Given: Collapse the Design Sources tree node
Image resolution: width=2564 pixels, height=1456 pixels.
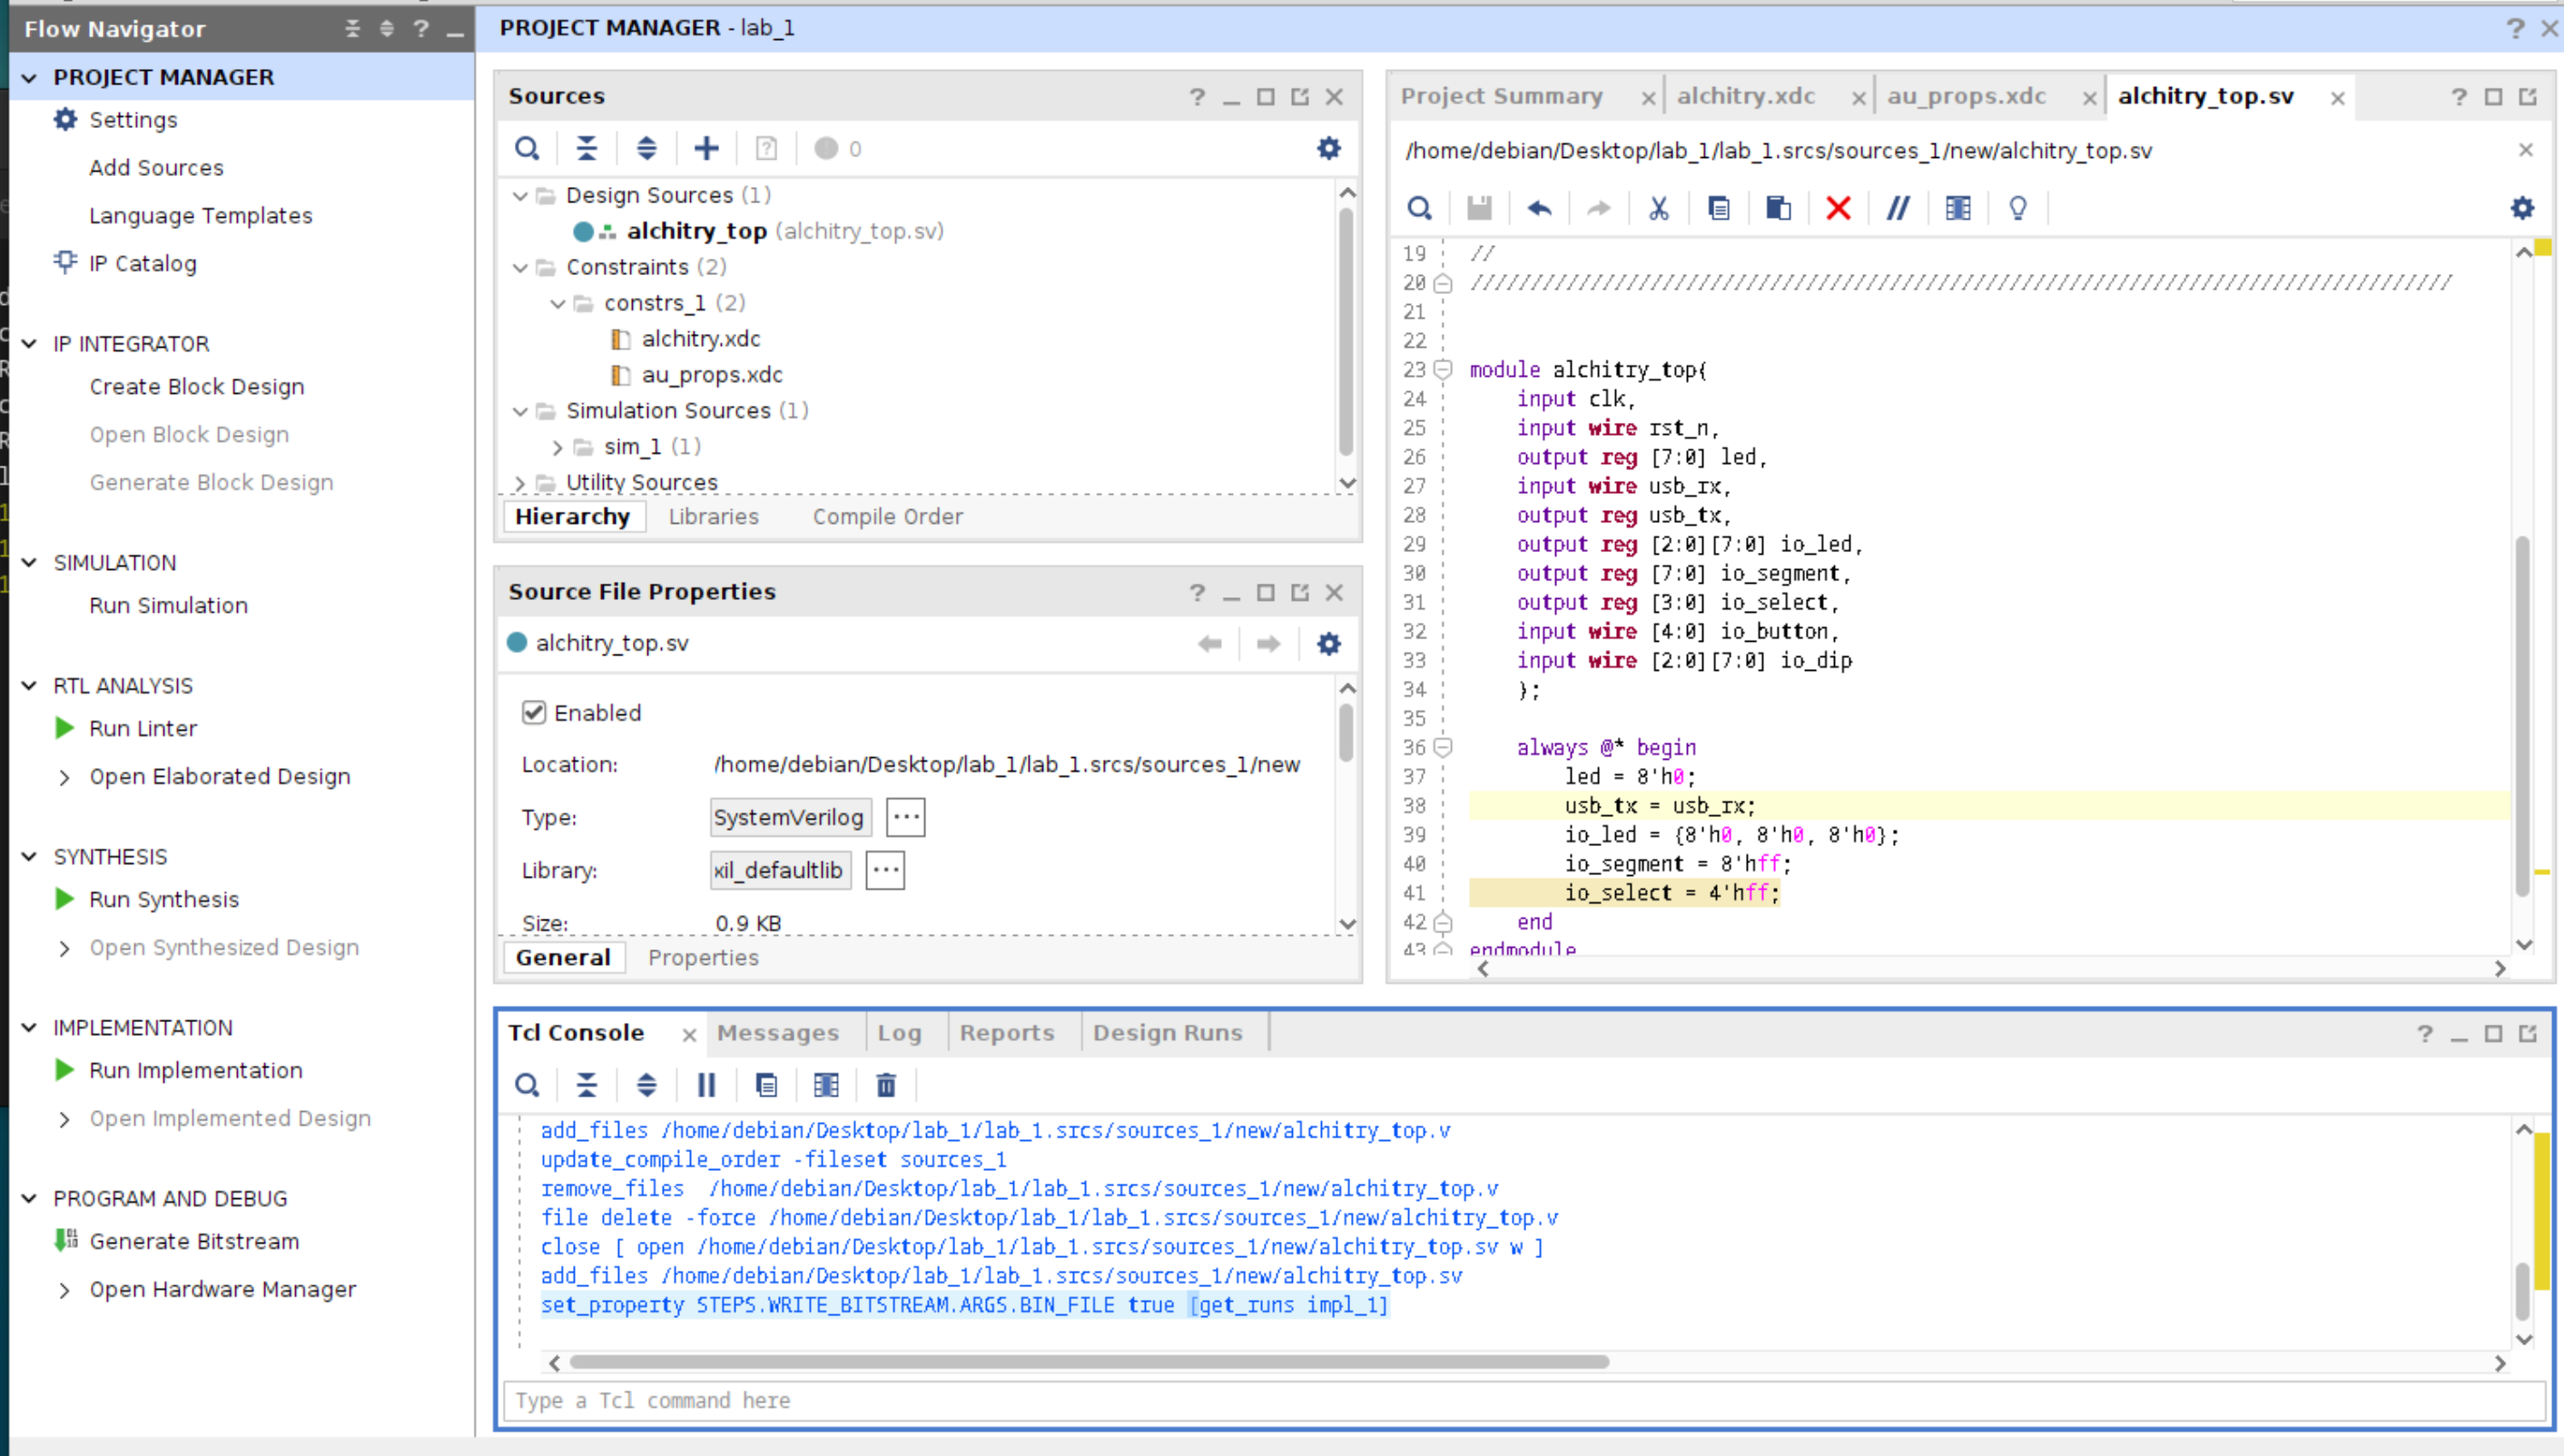Looking at the screenshot, I should click(520, 196).
